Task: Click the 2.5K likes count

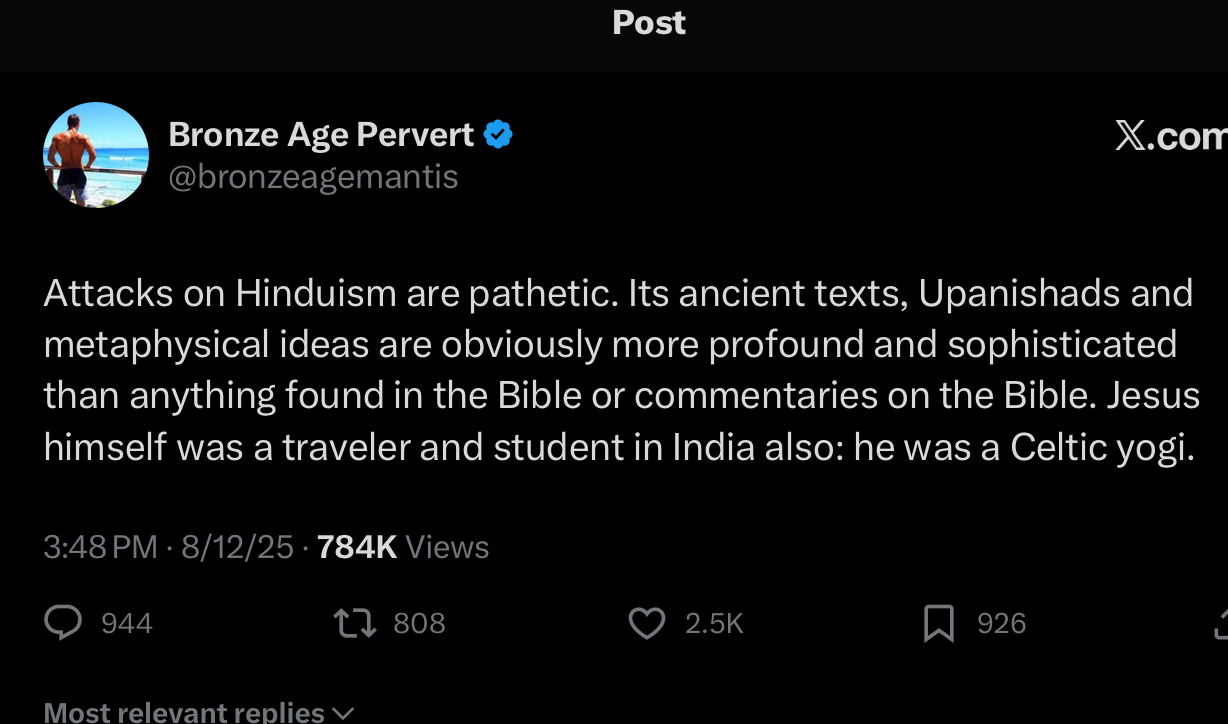Action: pos(714,624)
